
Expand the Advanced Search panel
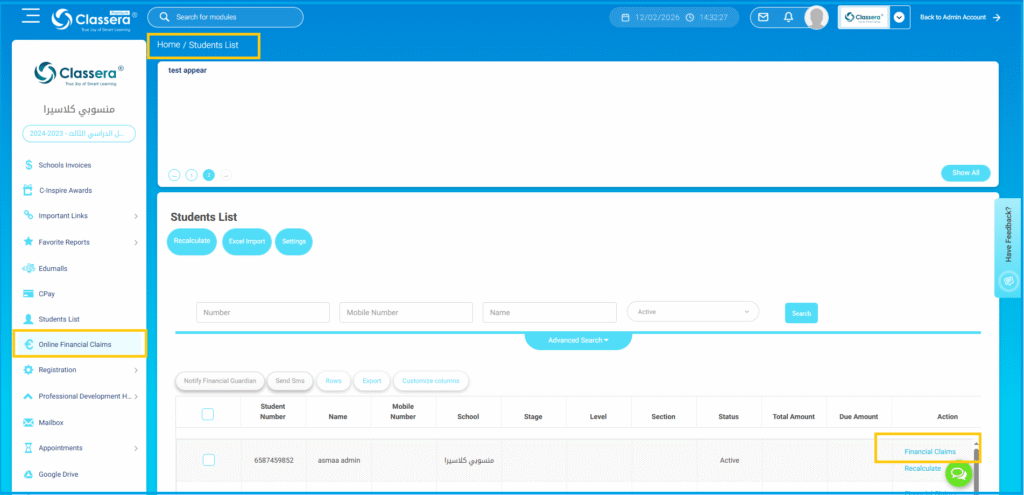578,340
